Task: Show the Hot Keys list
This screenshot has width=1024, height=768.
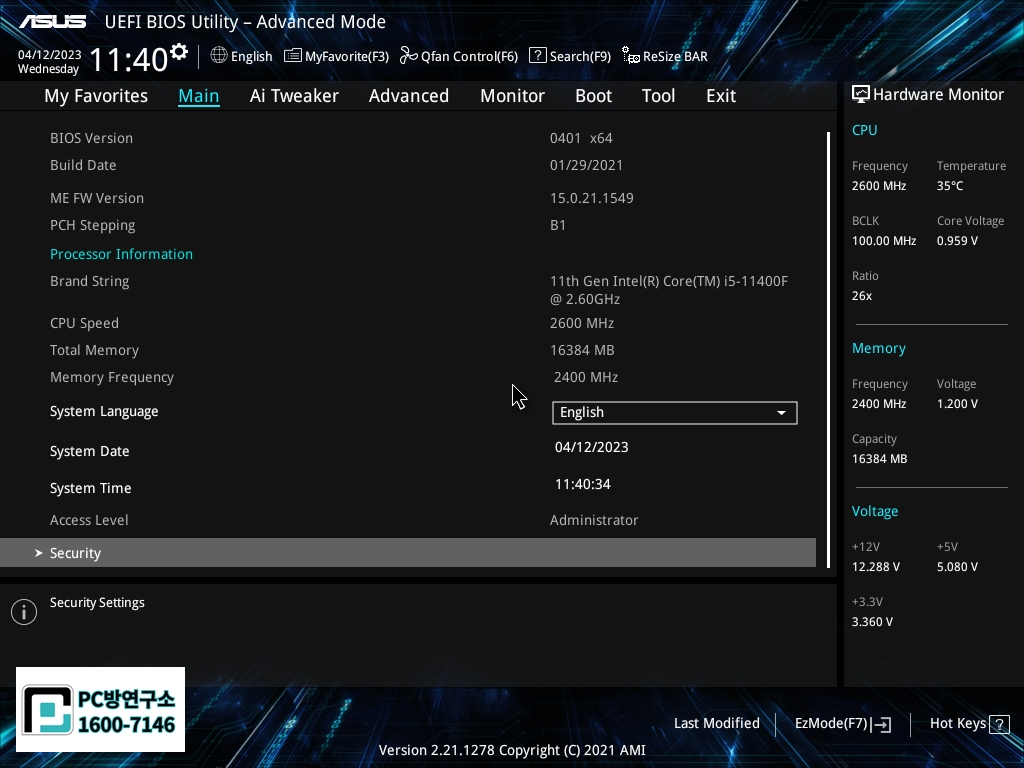Action: coord(969,724)
